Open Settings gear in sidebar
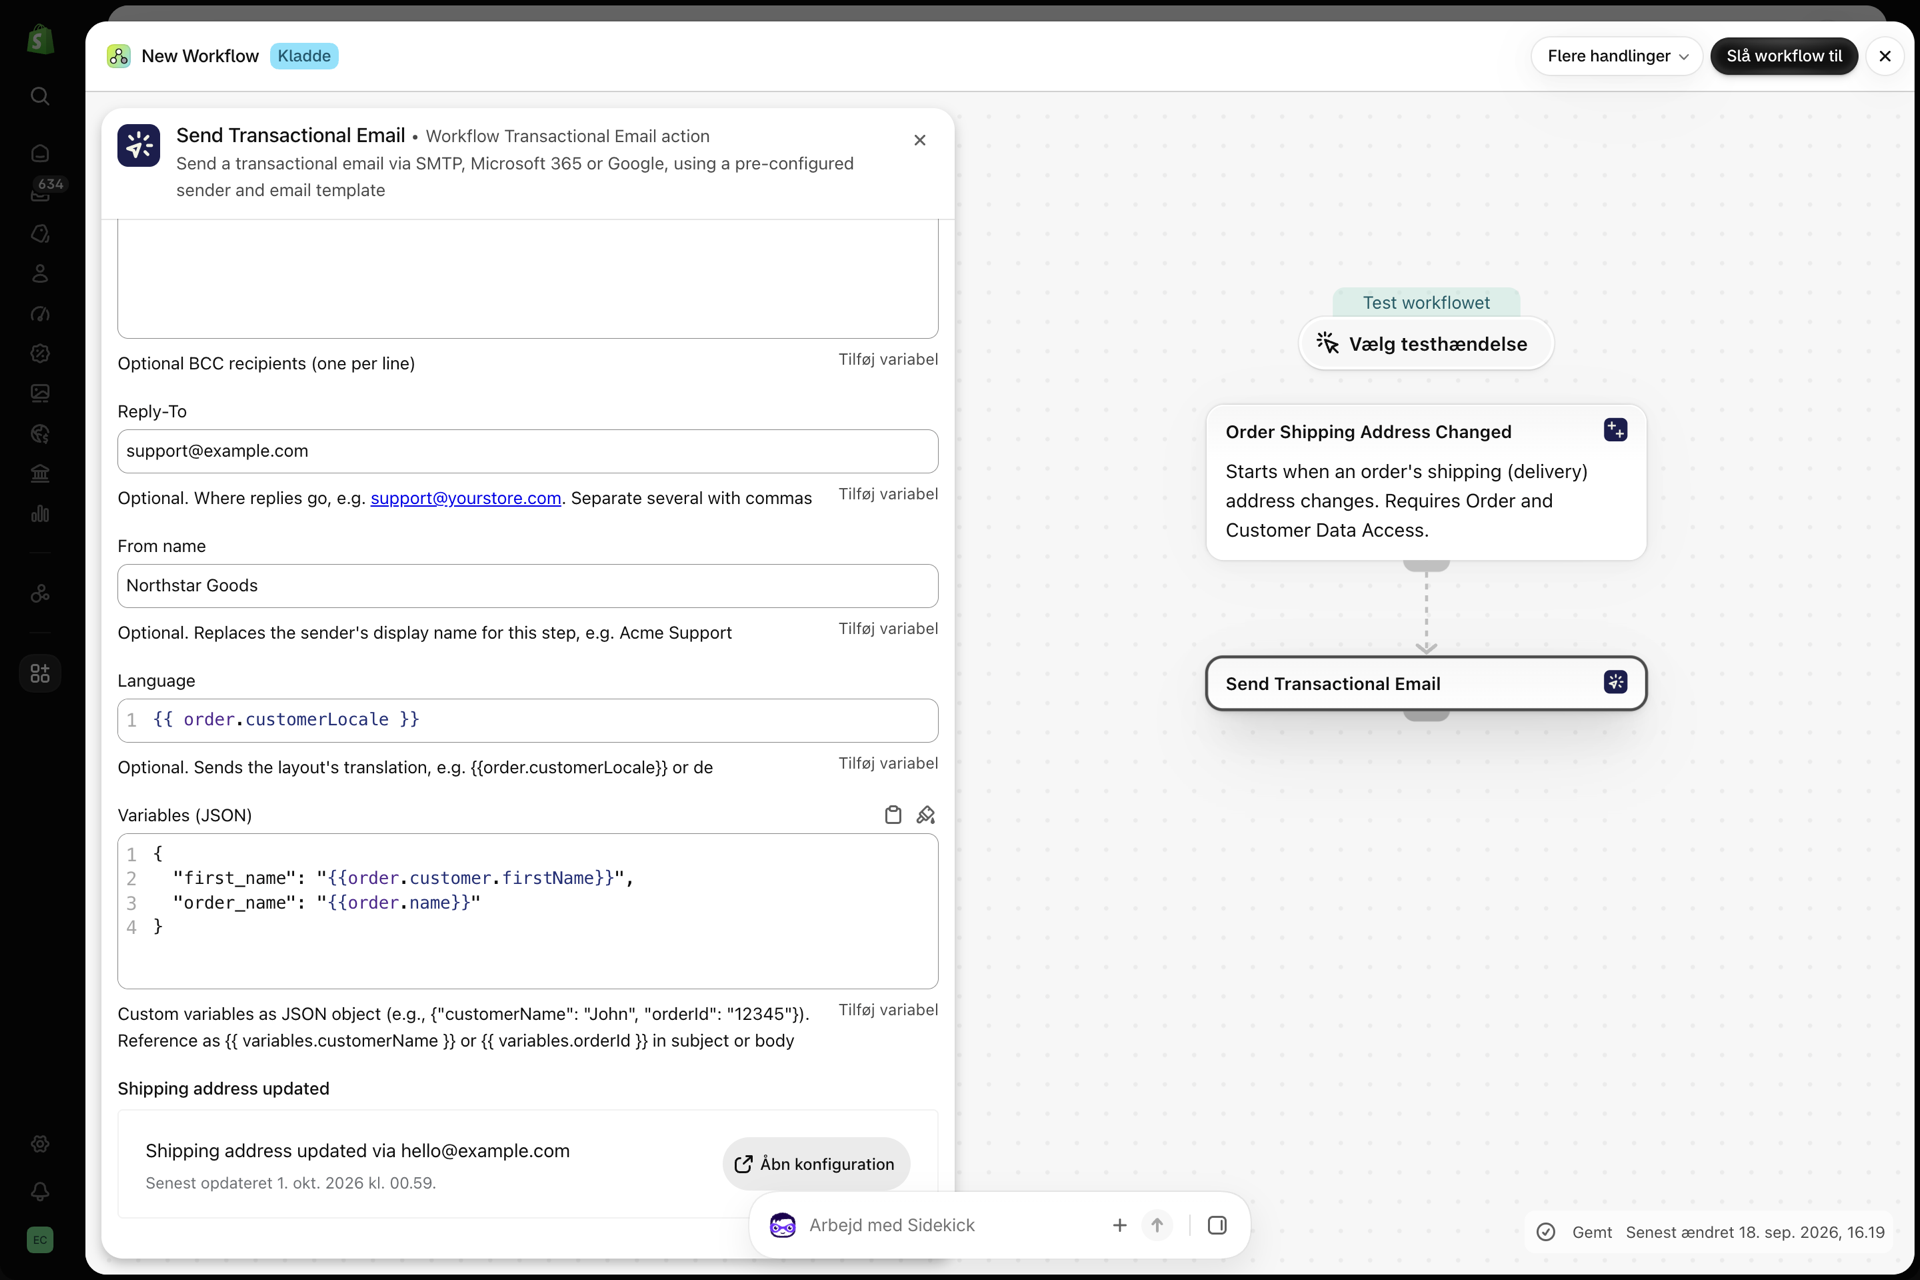 (40, 1144)
